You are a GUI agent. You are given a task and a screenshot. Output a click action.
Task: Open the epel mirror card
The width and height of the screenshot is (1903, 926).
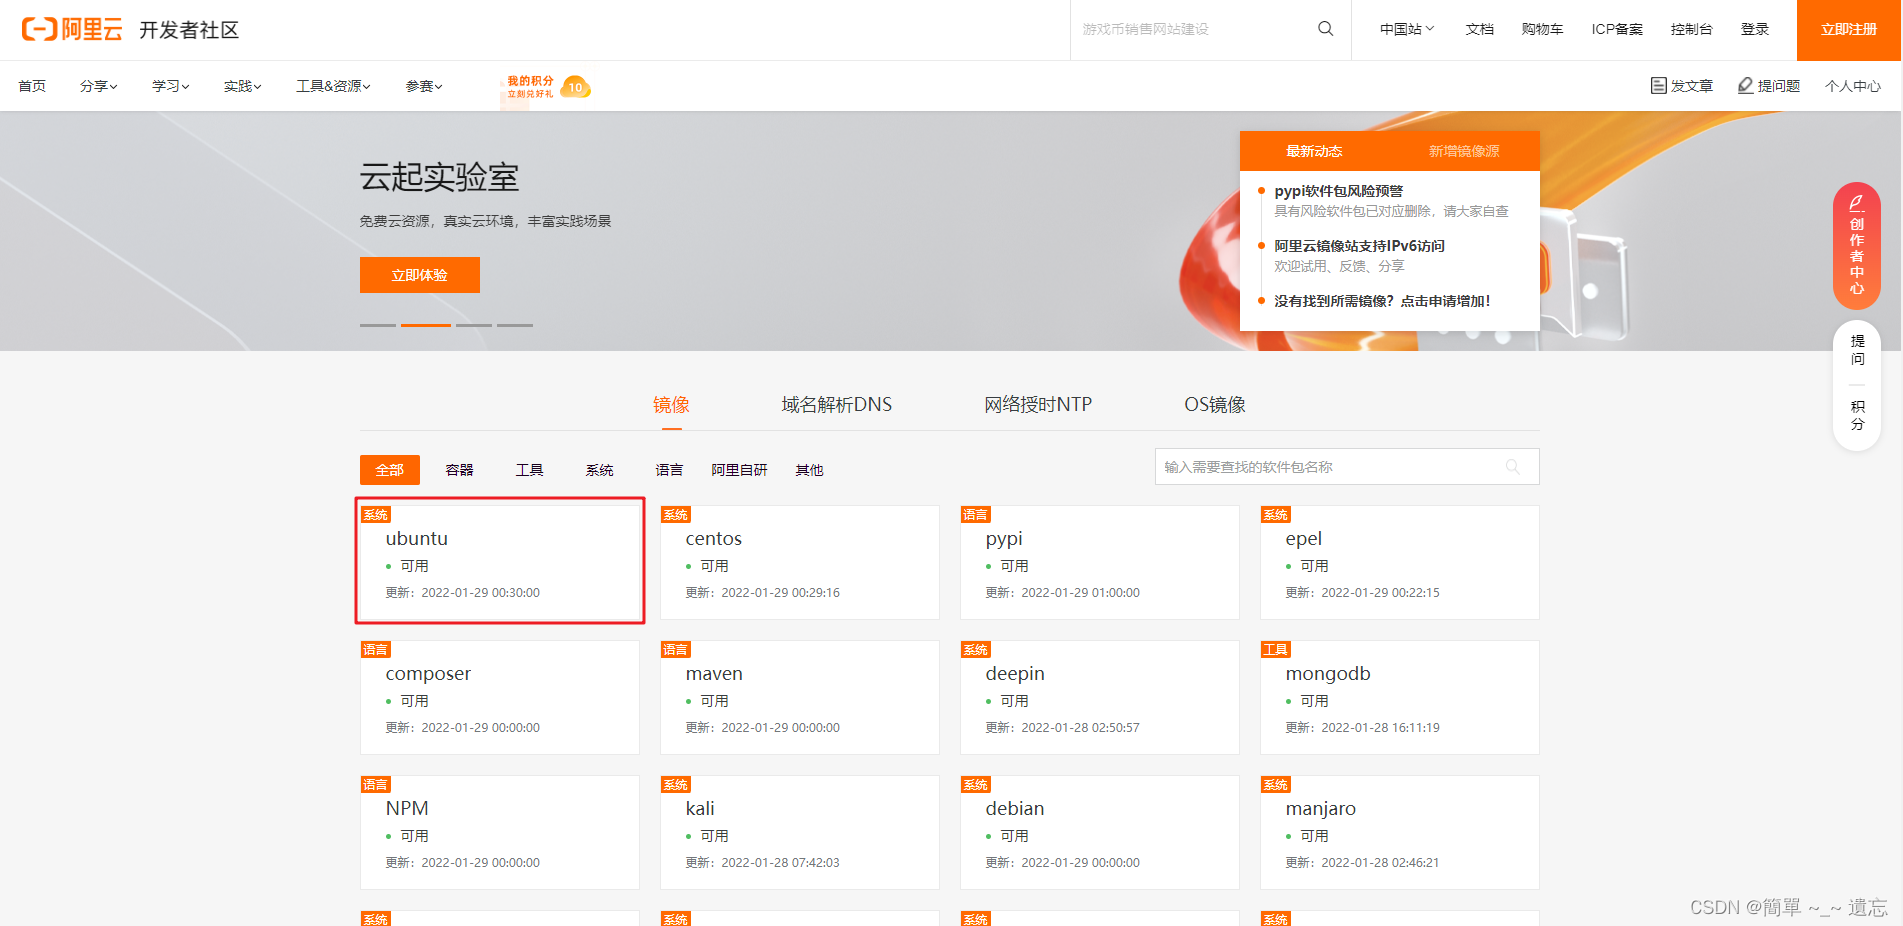pos(1400,562)
